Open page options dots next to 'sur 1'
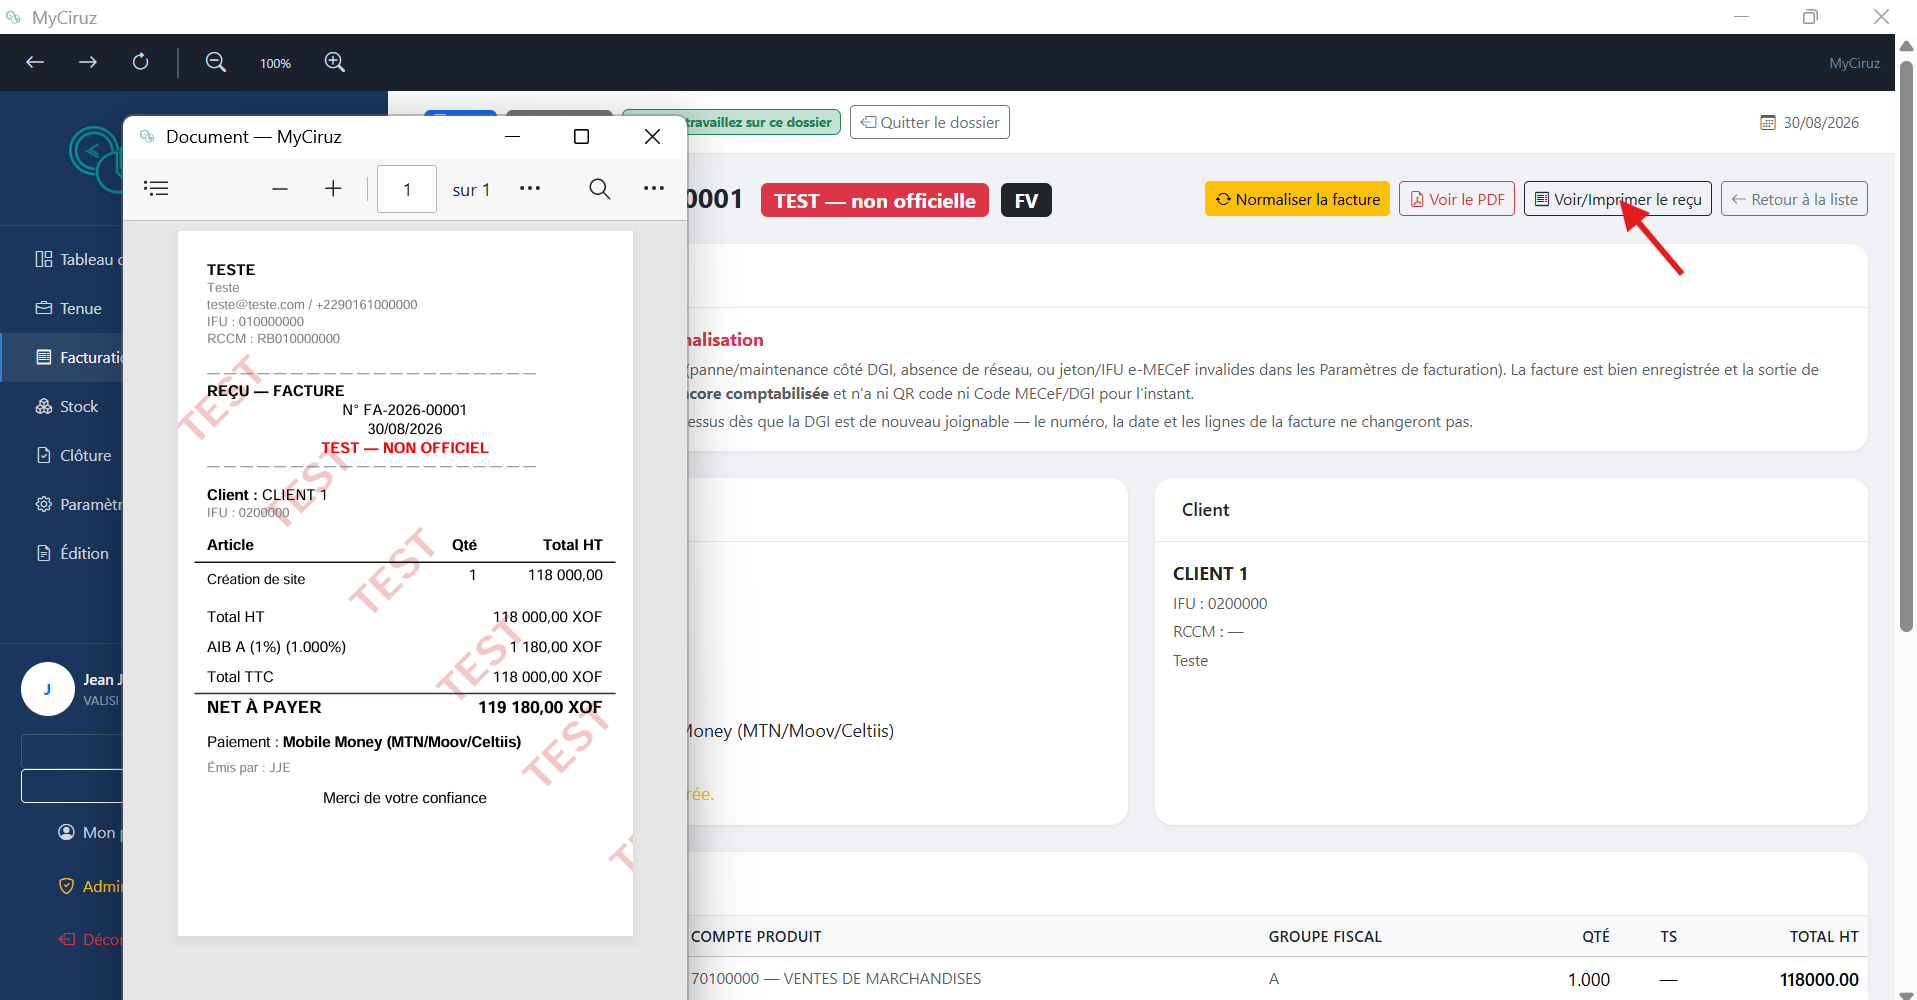 pos(530,188)
